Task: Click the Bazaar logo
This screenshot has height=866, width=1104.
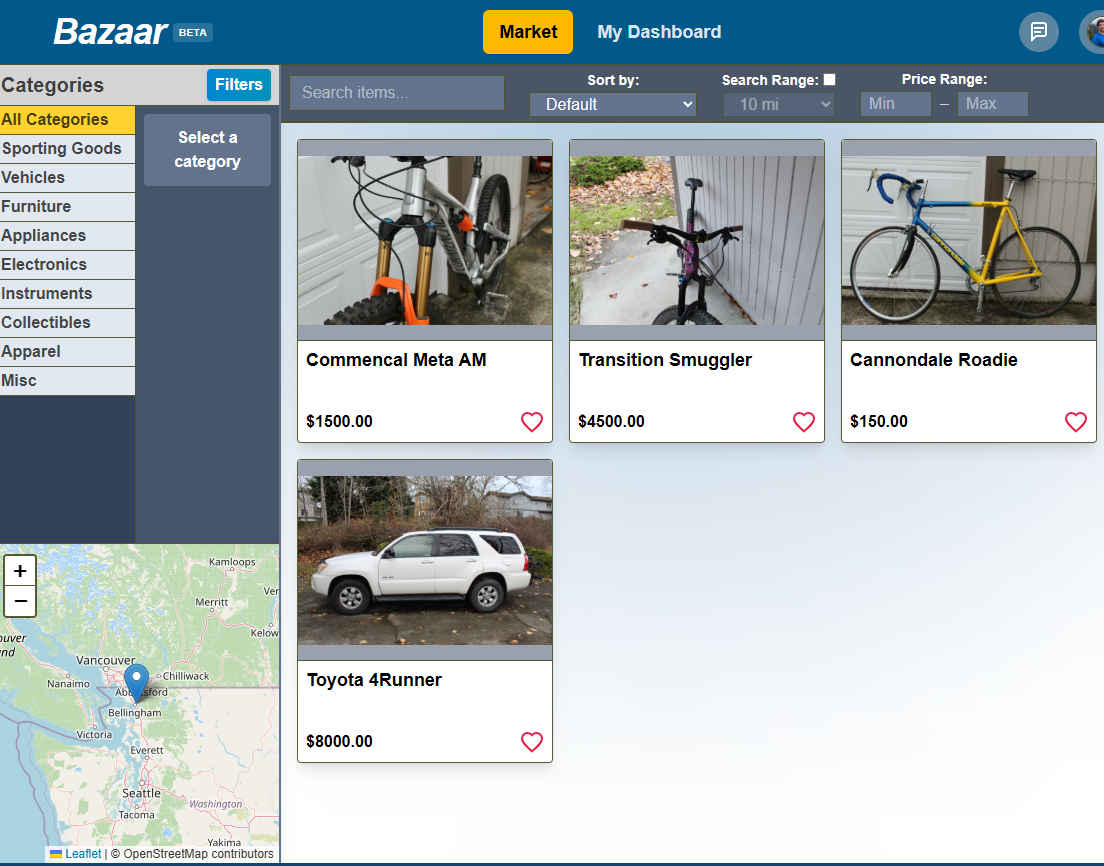Action: pyautogui.click(x=108, y=31)
